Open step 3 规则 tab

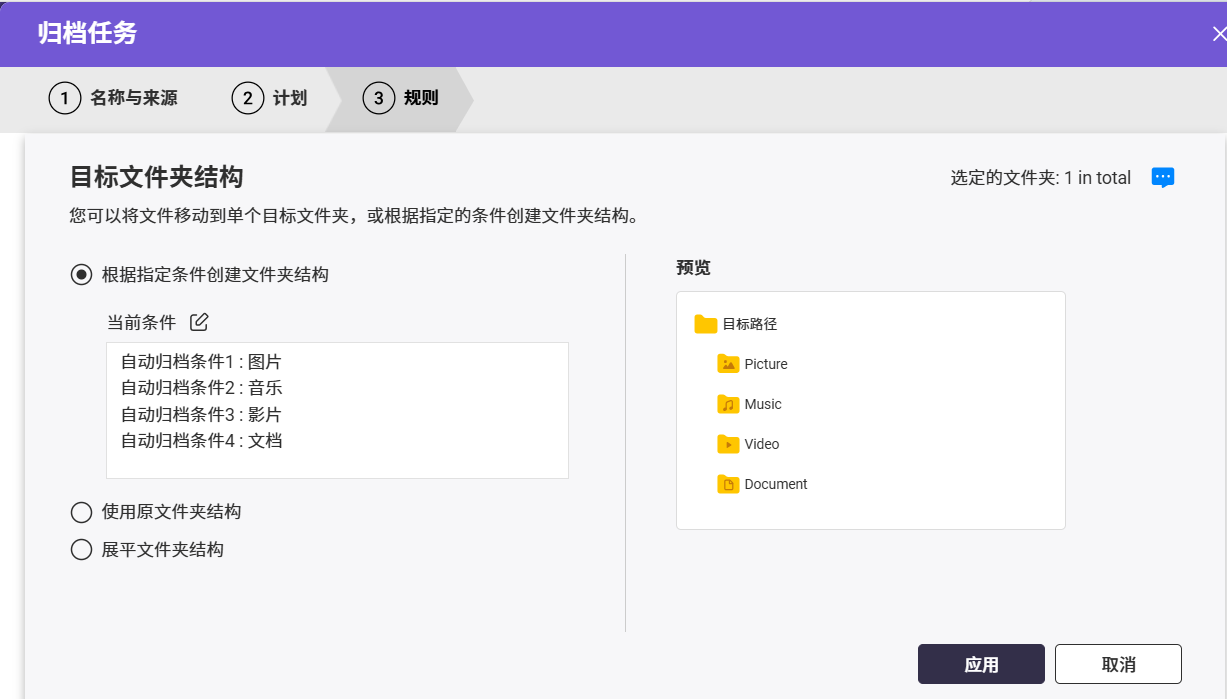[x=402, y=98]
